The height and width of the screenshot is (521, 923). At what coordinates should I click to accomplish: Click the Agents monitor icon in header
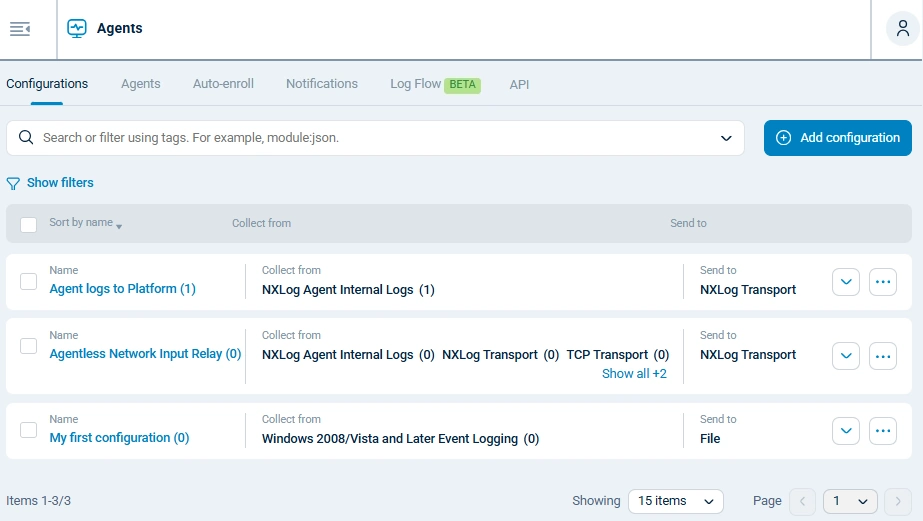77,29
